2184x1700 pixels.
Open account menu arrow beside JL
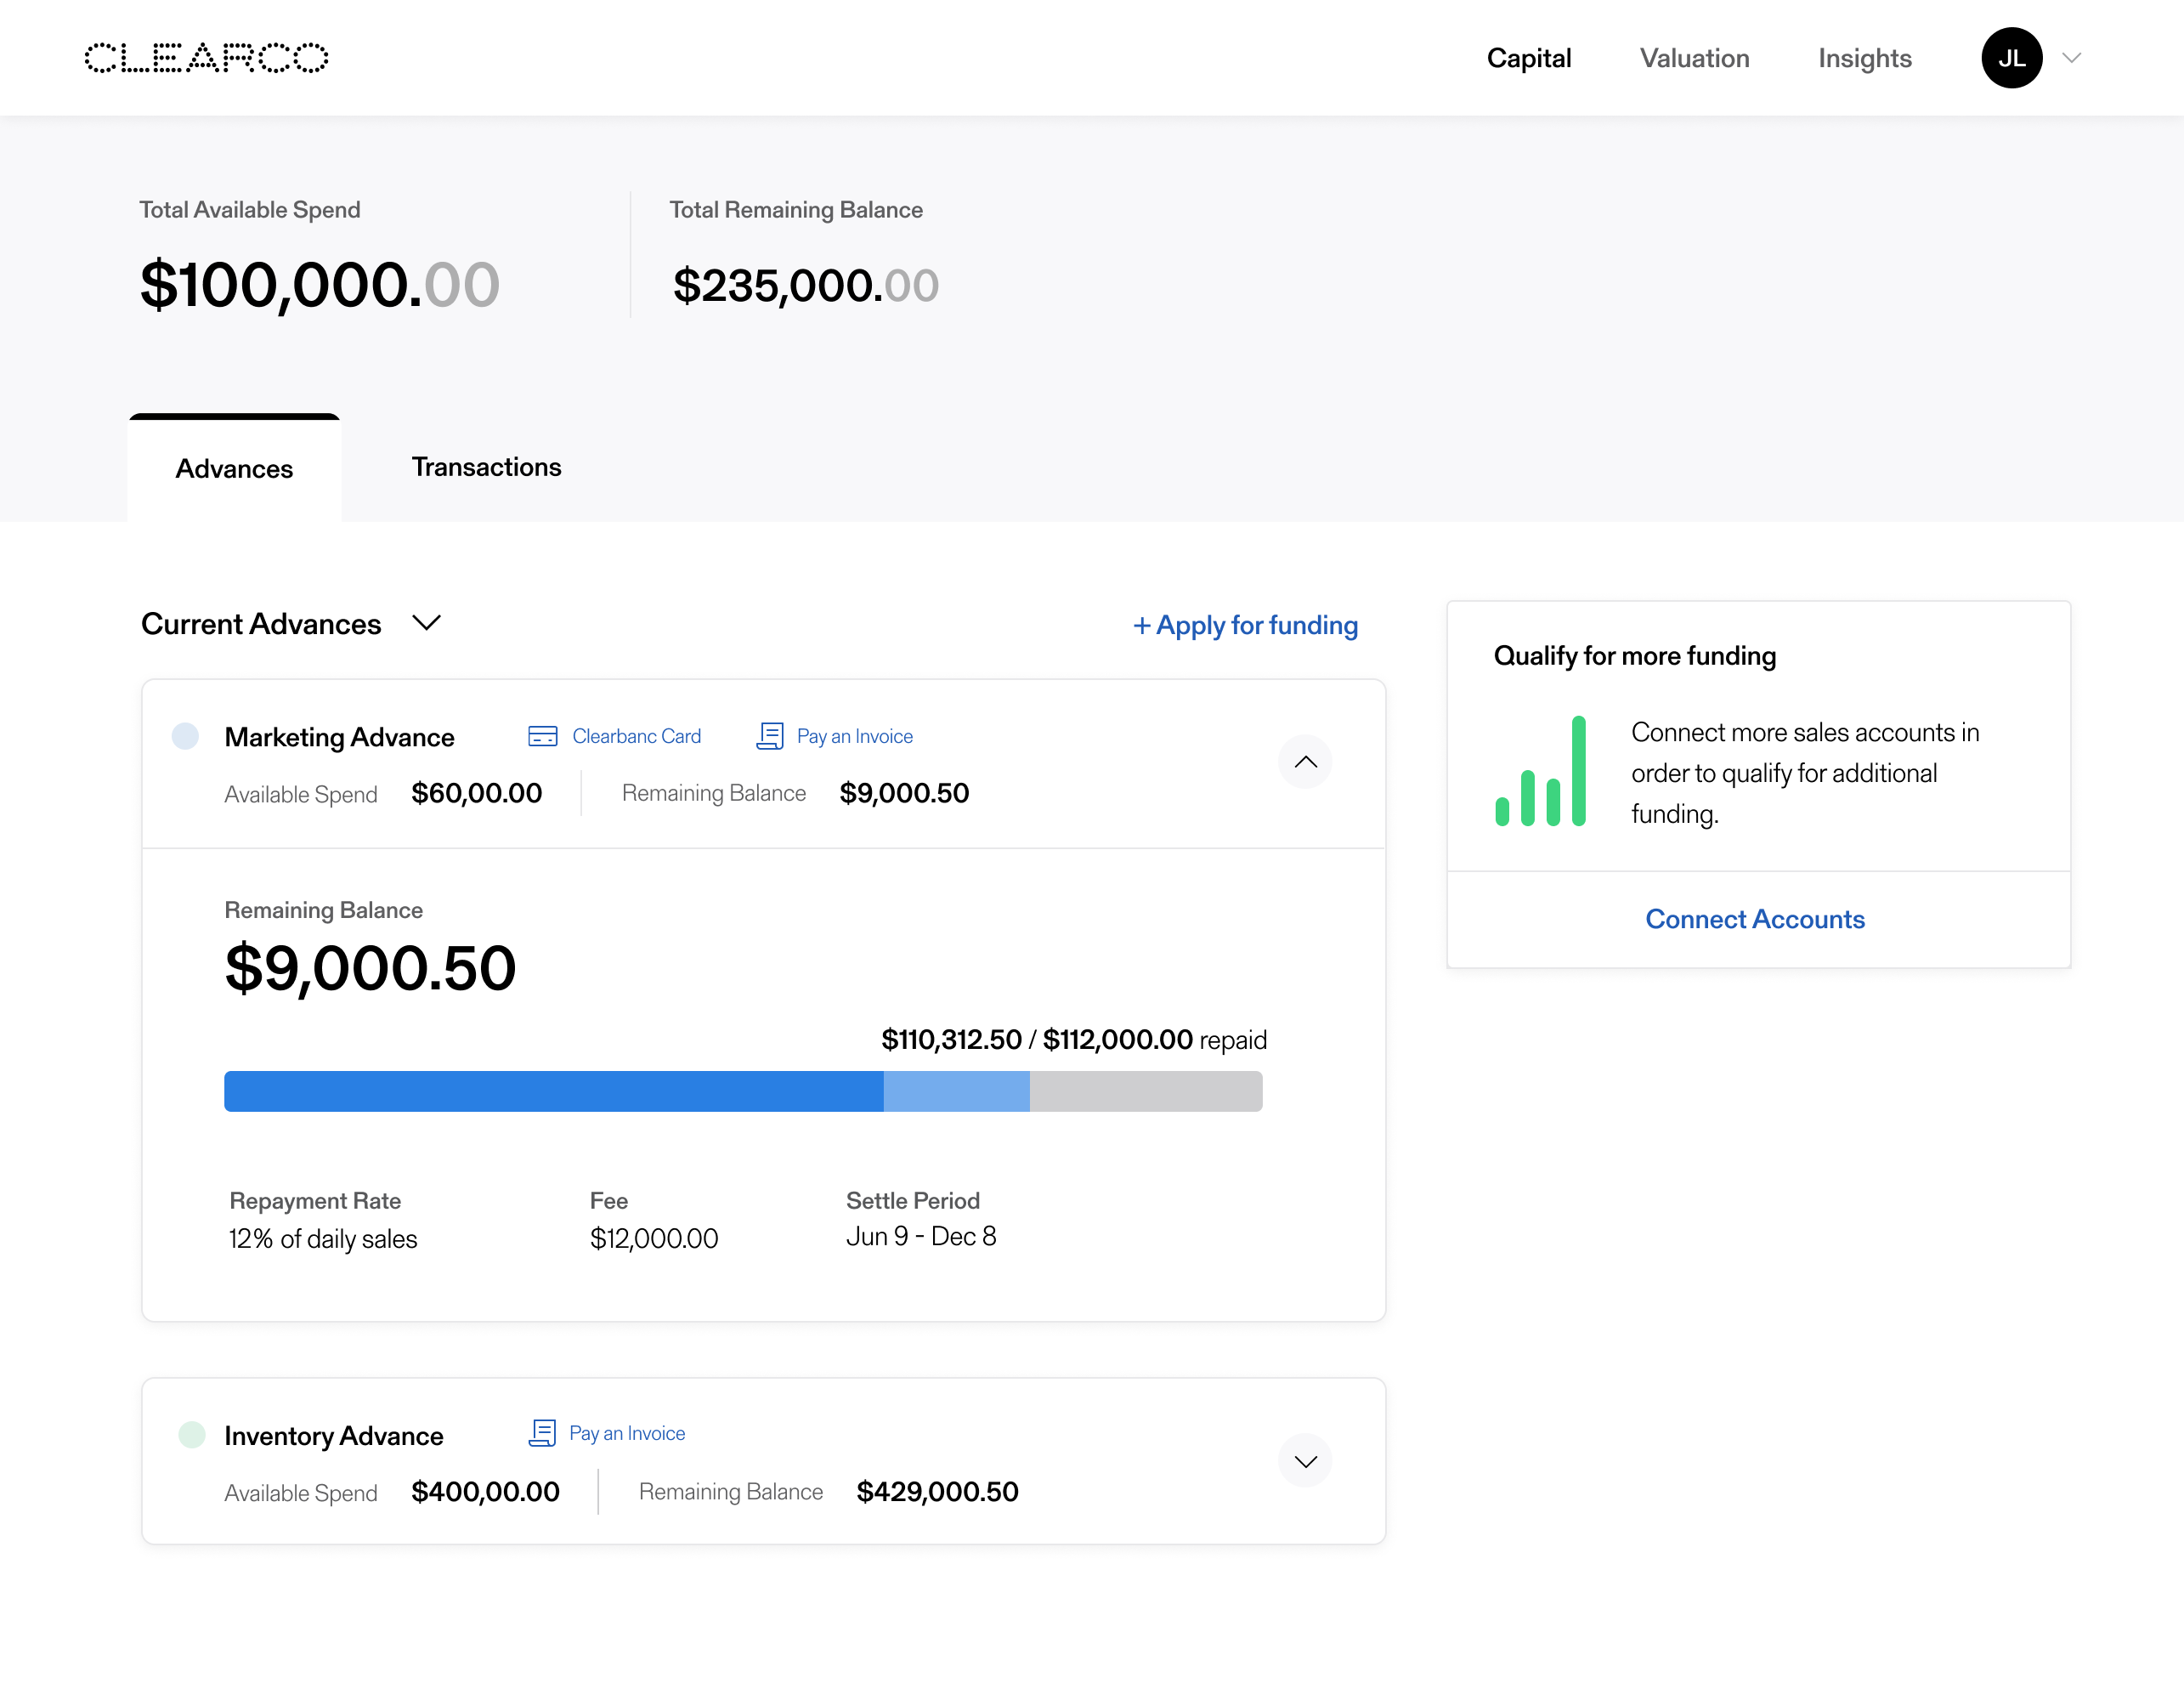(2072, 58)
